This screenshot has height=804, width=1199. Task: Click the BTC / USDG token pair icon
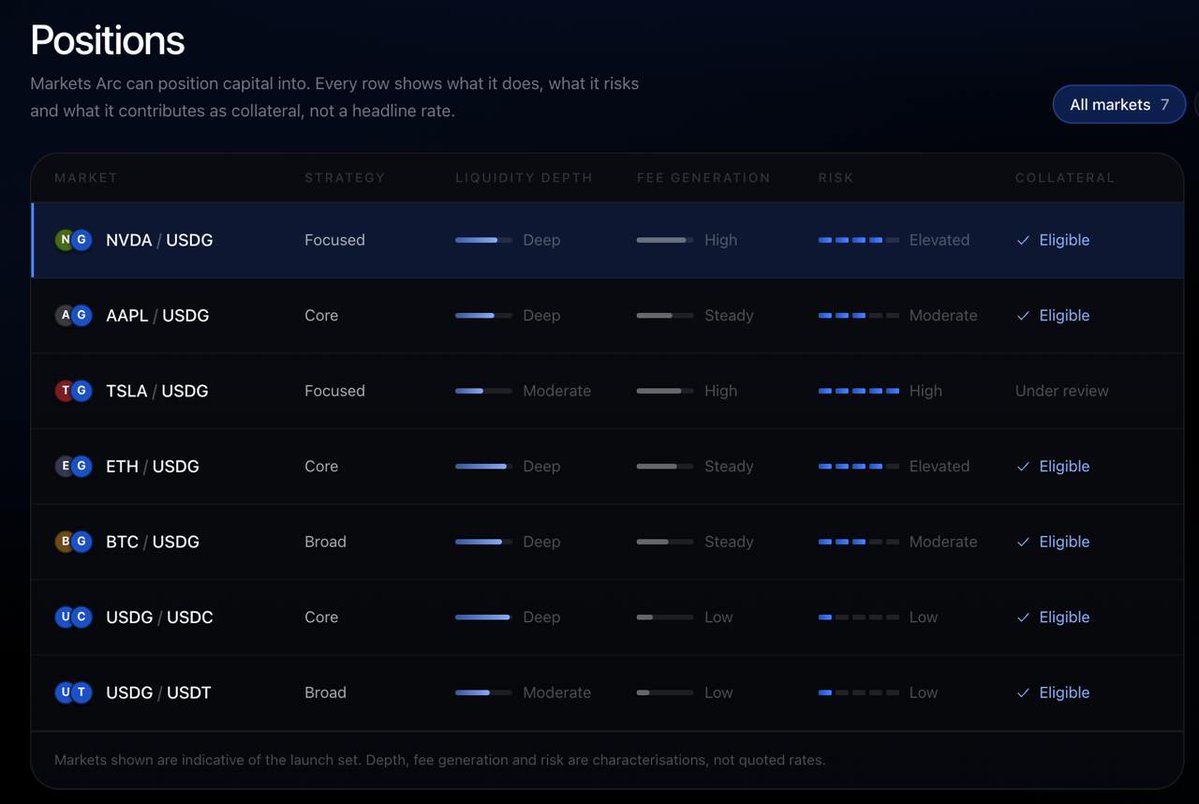[x=73, y=542]
